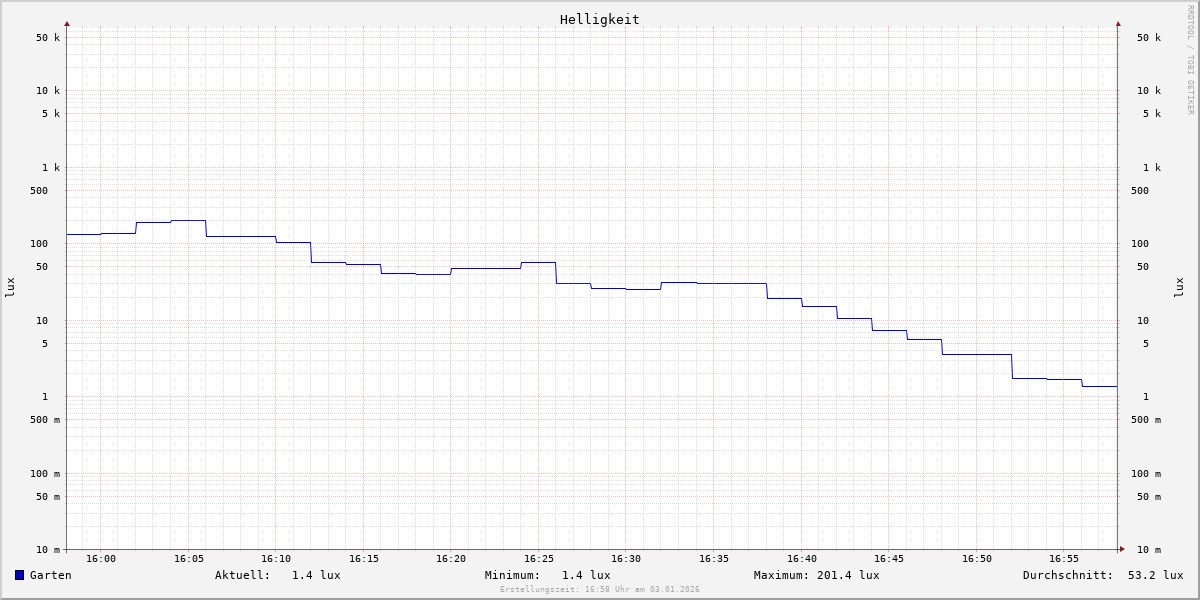Screen dimensions: 1200x600
Task: Select the right-axis "50 k" label
Action: (1149, 38)
